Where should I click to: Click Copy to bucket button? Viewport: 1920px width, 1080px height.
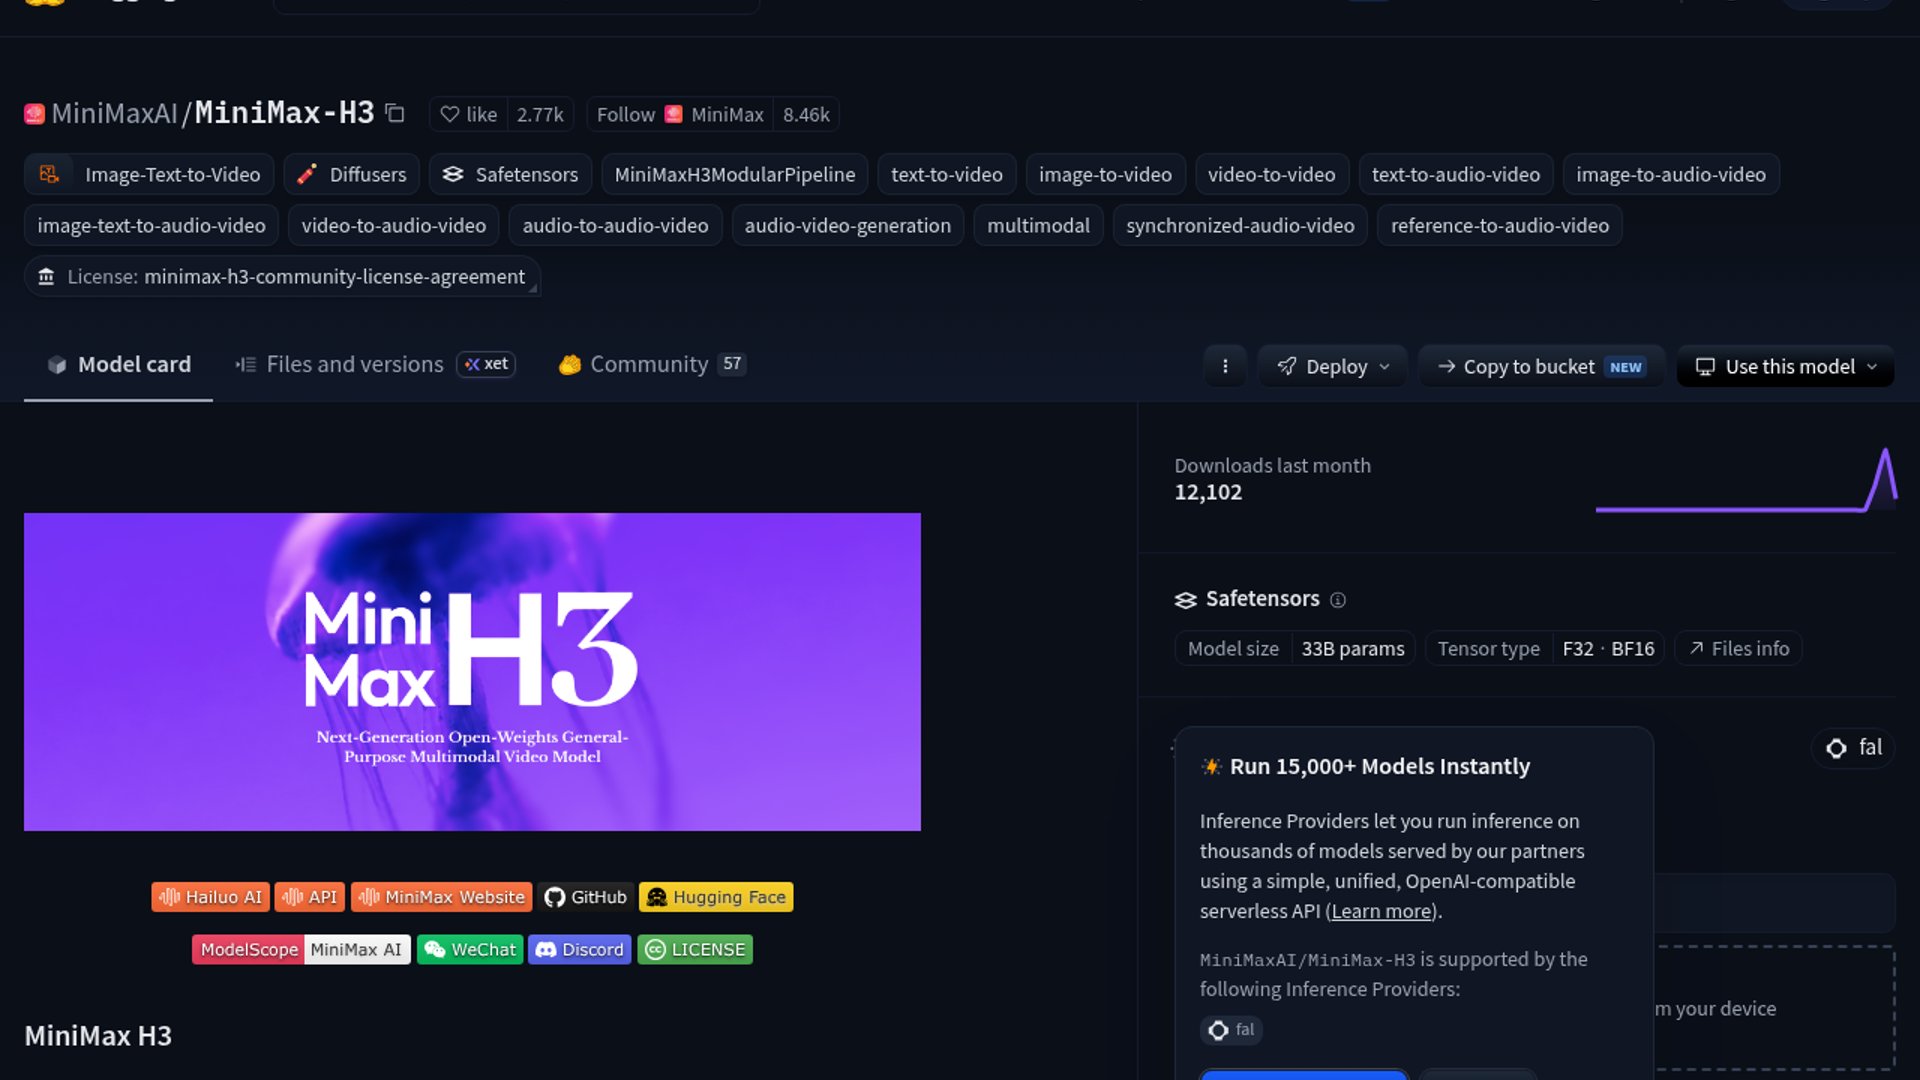pos(1541,366)
